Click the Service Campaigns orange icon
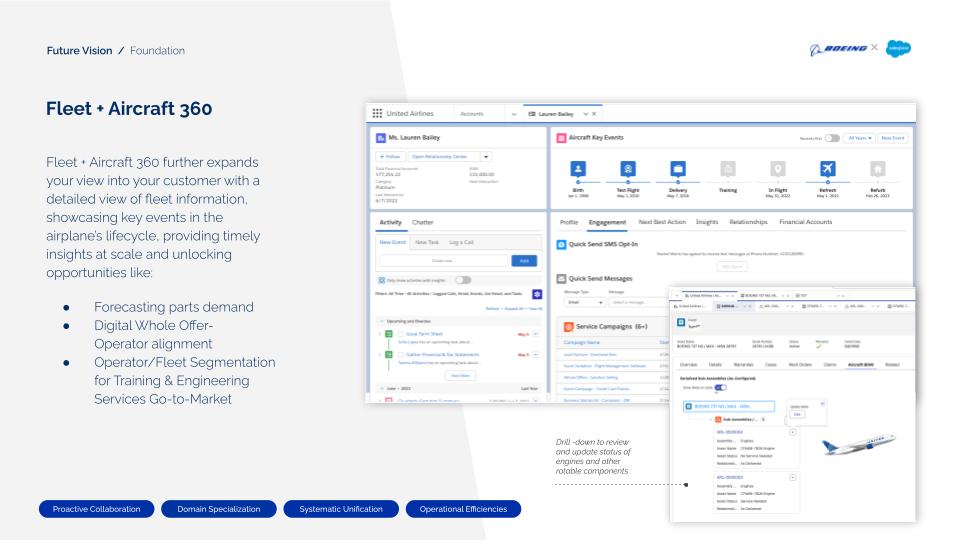This screenshot has width=960, height=540. [568, 327]
